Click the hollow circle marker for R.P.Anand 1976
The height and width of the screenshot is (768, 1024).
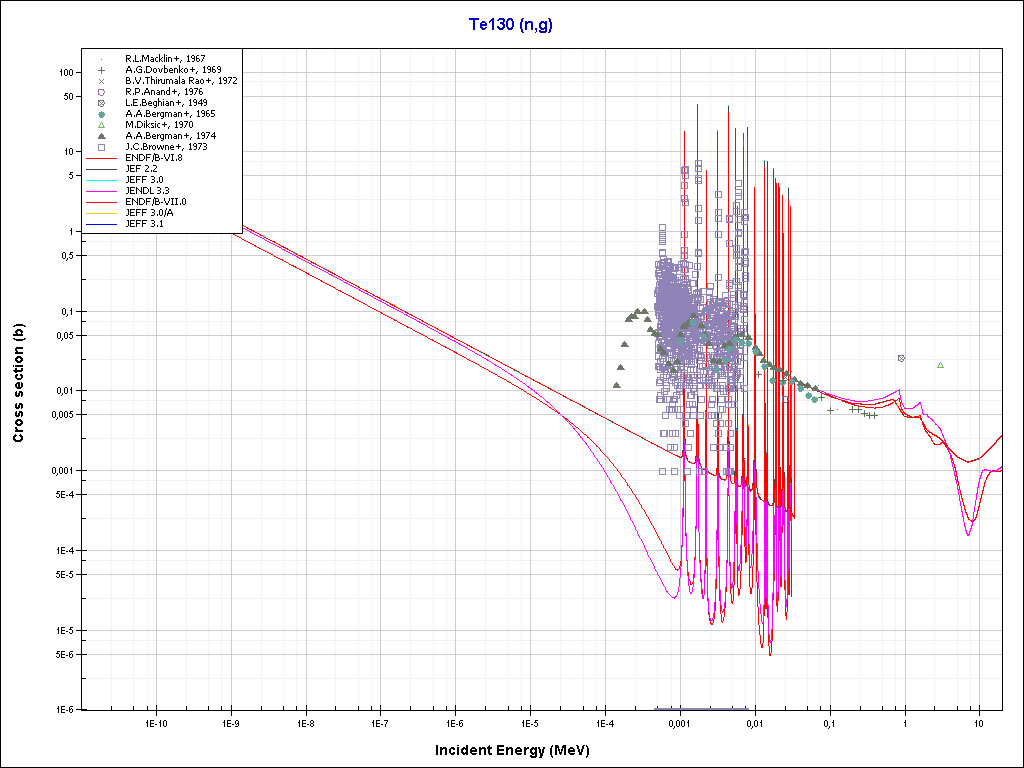(102, 92)
